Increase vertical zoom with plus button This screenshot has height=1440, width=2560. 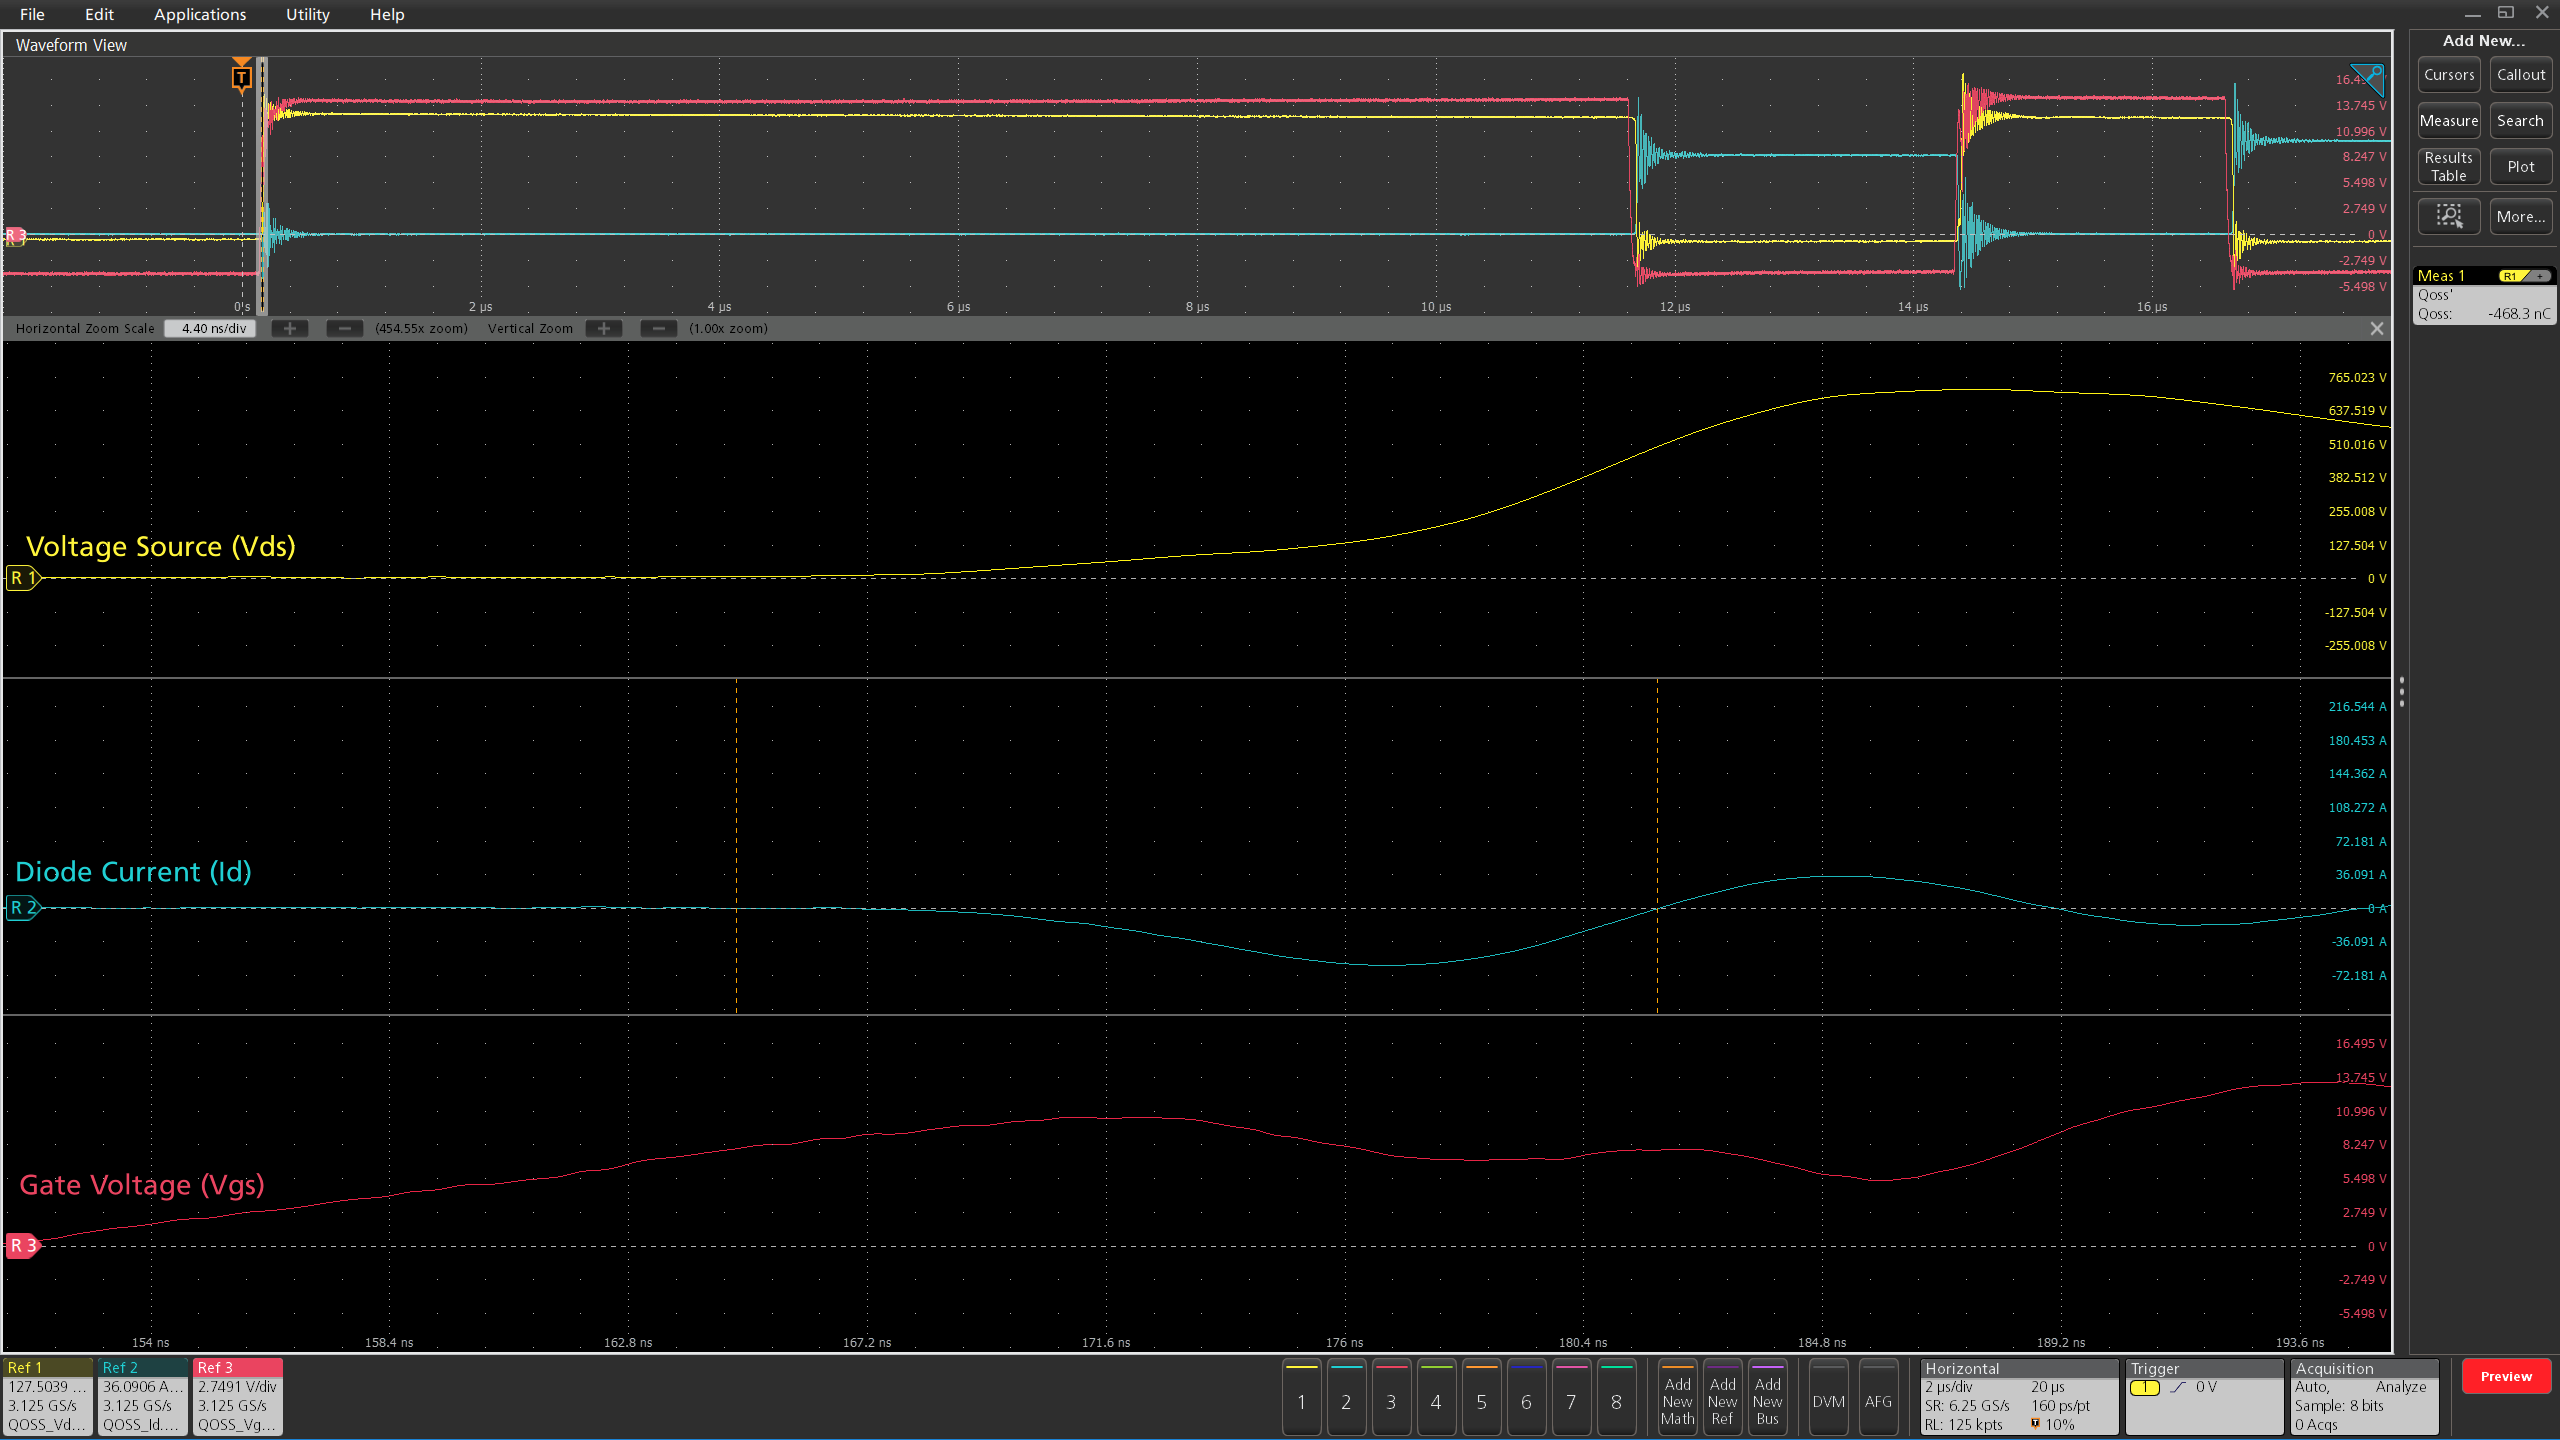[604, 328]
